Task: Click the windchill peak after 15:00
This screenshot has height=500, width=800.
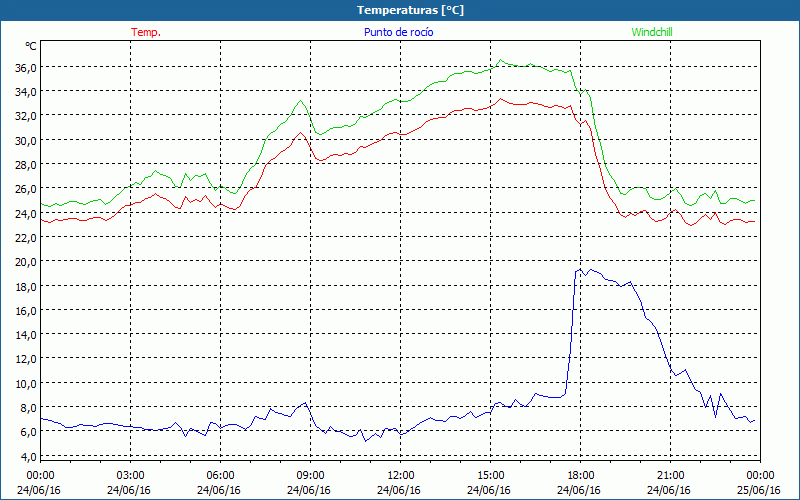Action: 501,60
